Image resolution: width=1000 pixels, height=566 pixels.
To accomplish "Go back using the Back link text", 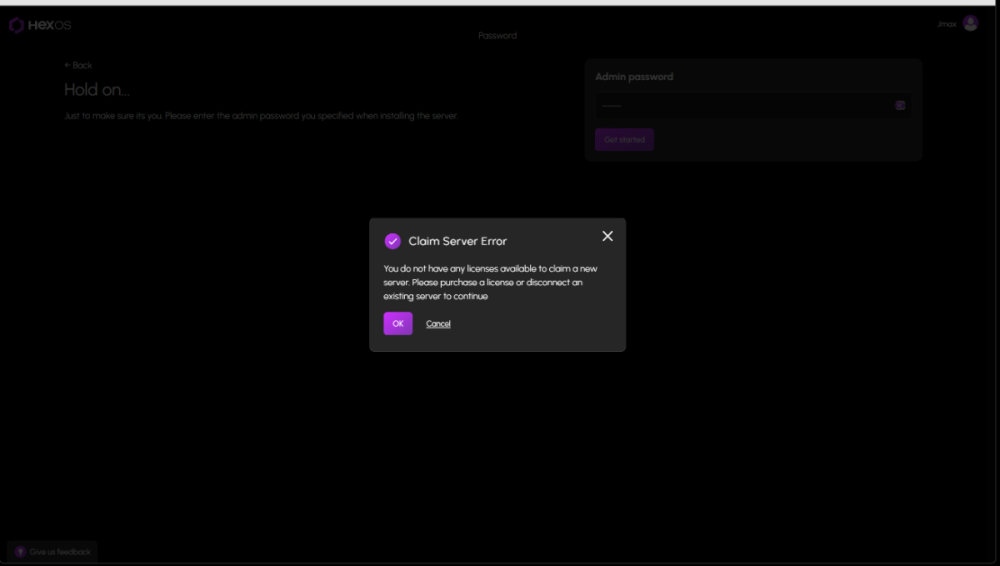I will tap(82, 65).
